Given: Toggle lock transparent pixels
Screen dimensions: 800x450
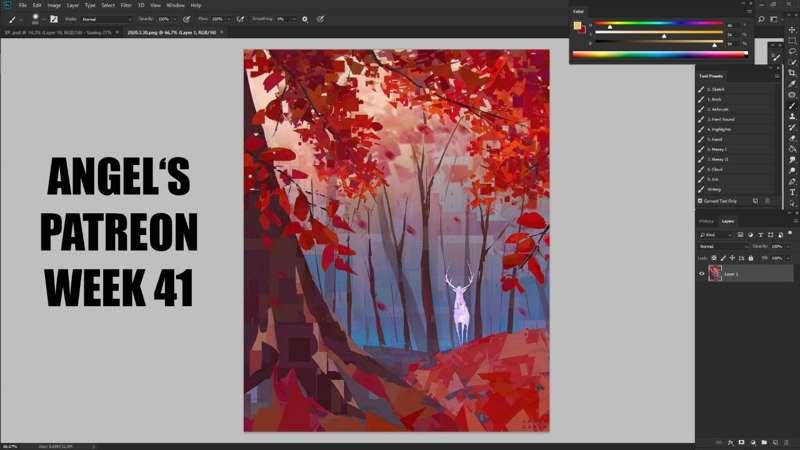Looking at the screenshot, I should pos(714,258).
